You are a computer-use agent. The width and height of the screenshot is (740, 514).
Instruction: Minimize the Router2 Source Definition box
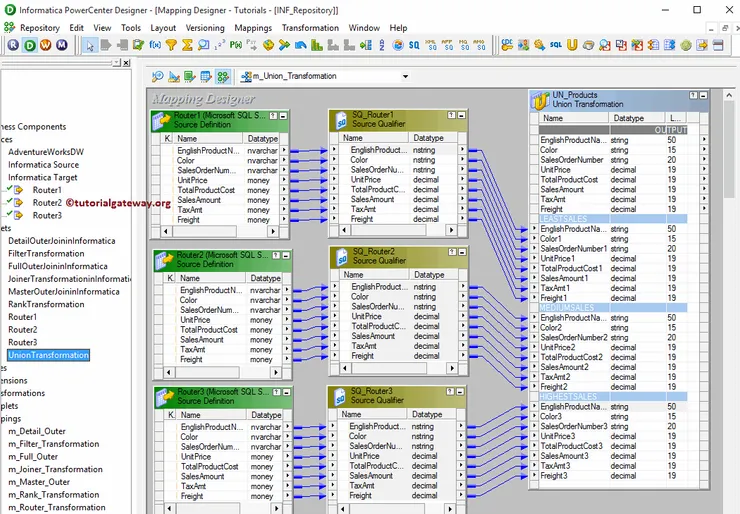pyautogui.click(x=286, y=255)
